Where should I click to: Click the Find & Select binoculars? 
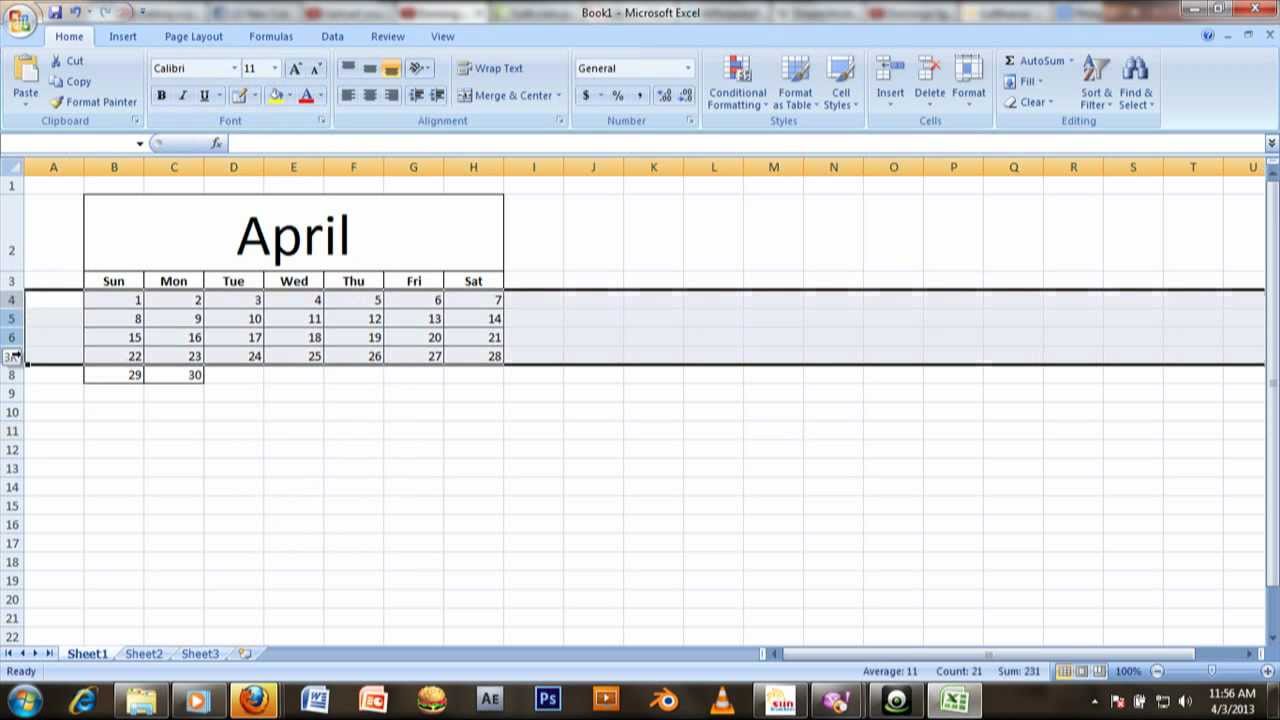[x=1135, y=84]
